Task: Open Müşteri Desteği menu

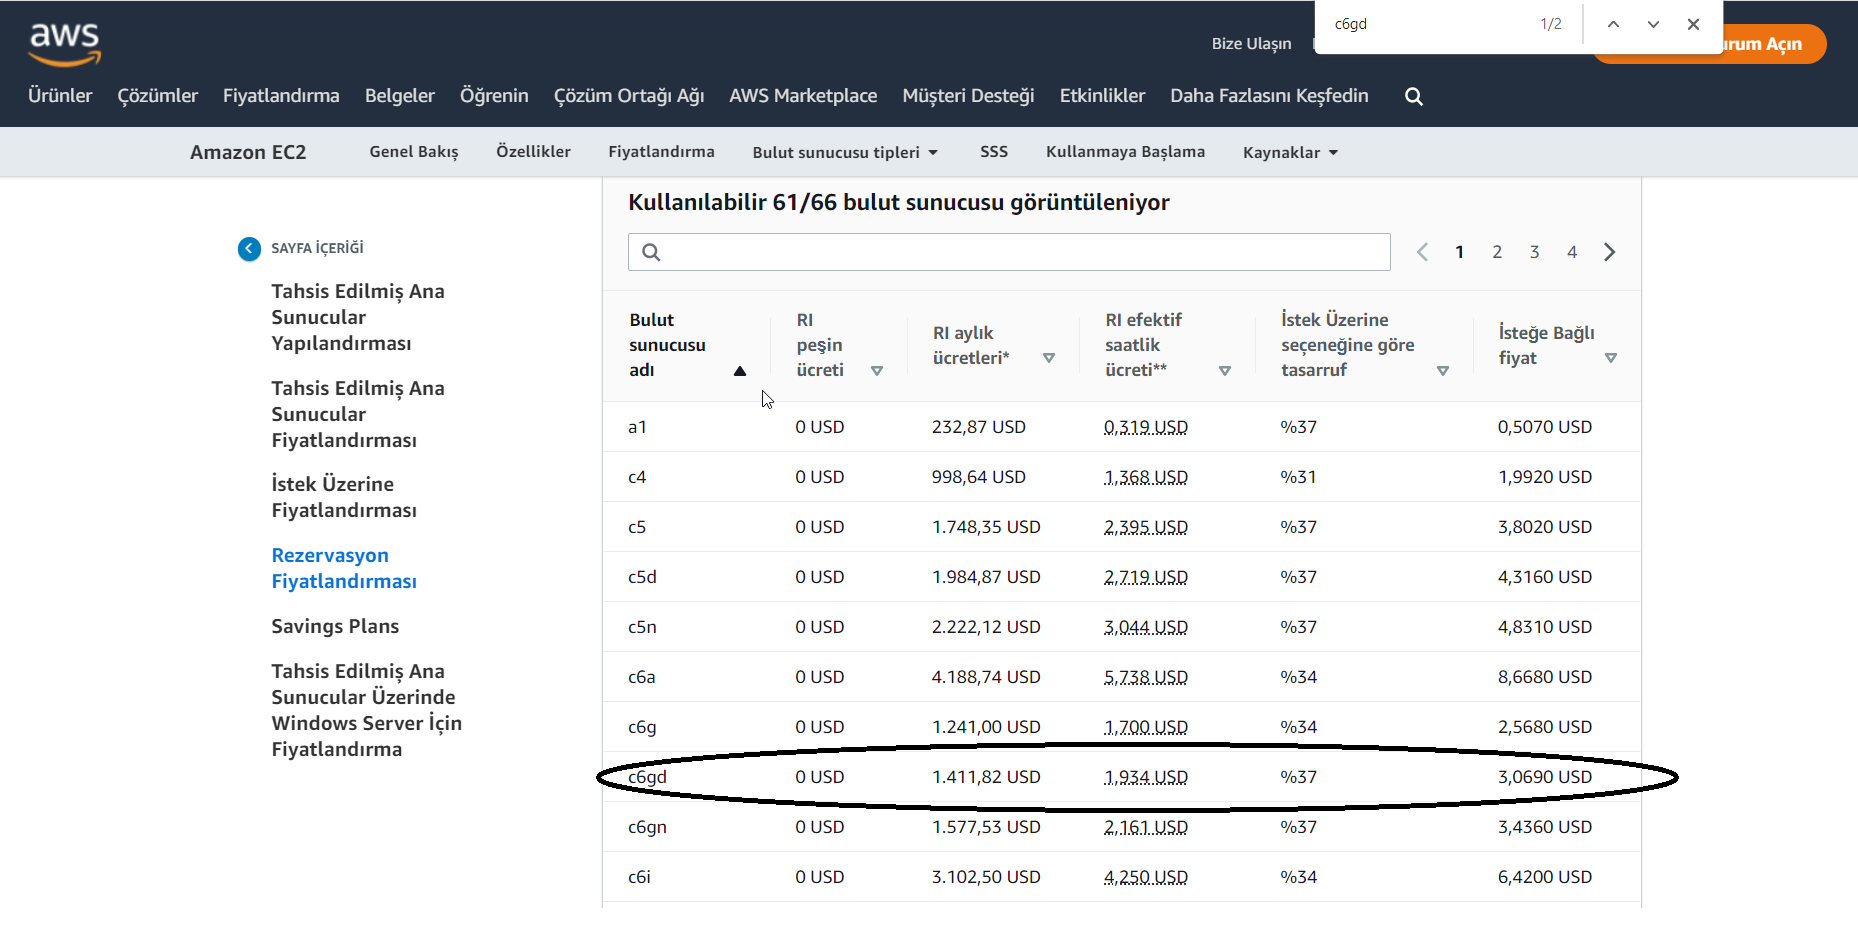Action: click(x=968, y=96)
